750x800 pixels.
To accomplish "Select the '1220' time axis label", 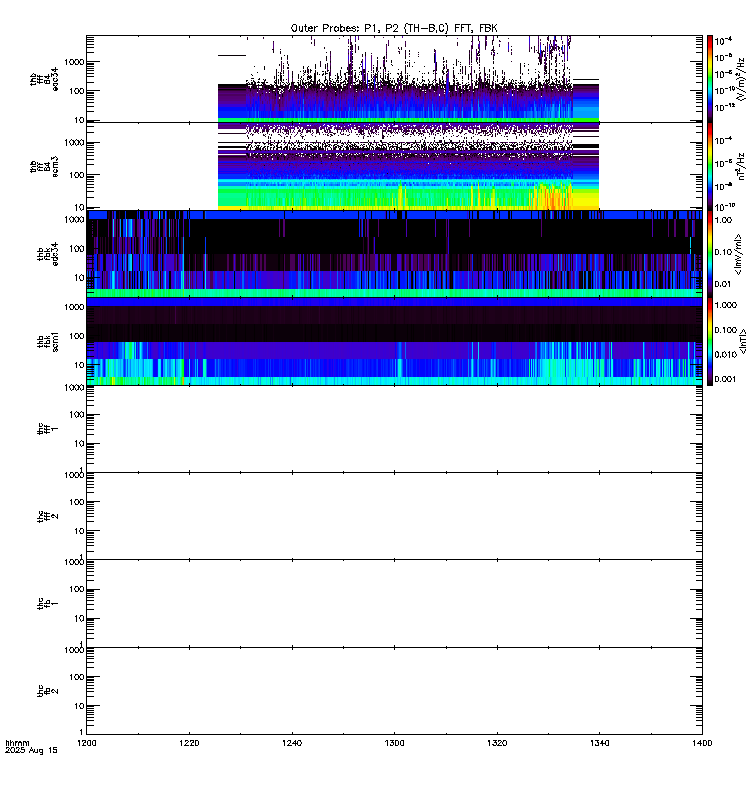I will 189,743.
